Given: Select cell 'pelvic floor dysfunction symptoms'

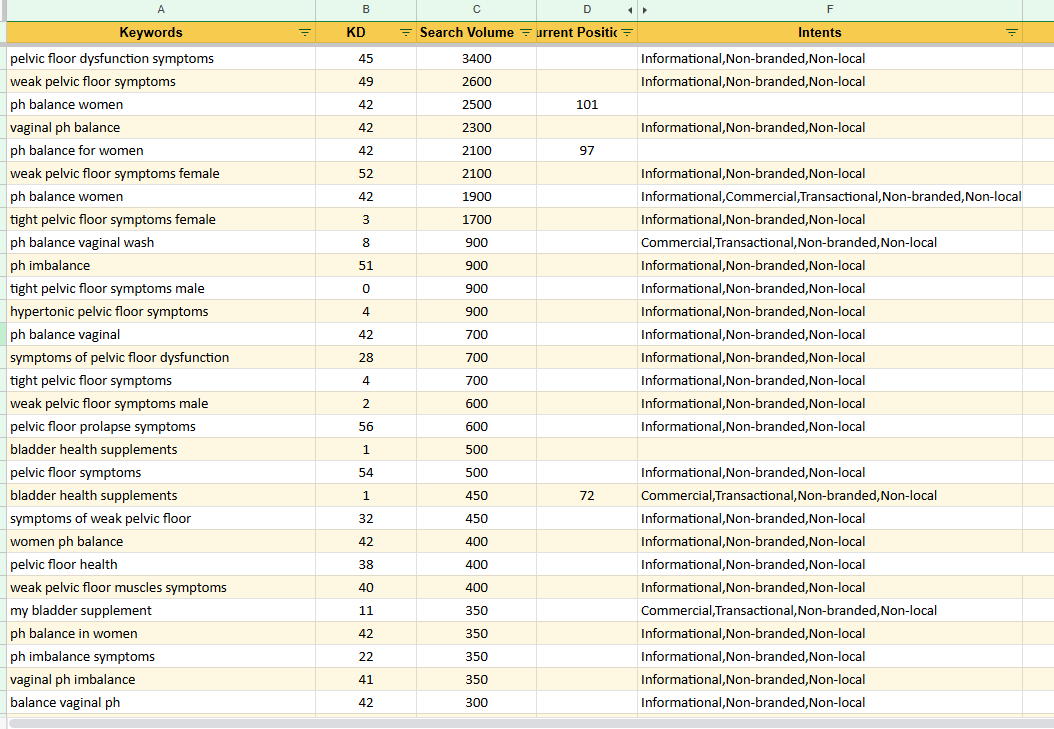Looking at the screenshot, I should pyautogui.click(x=161, y=58).
